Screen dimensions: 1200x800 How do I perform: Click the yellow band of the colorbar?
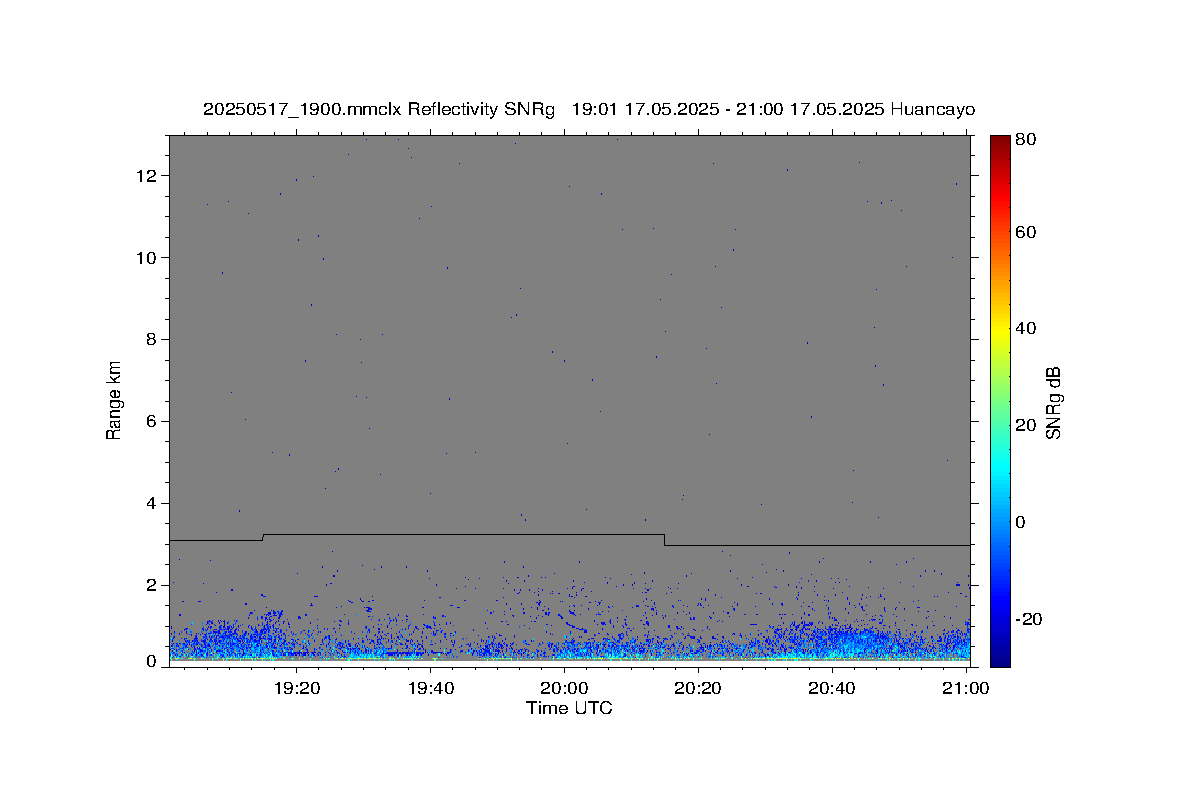tap(1000, 328)
